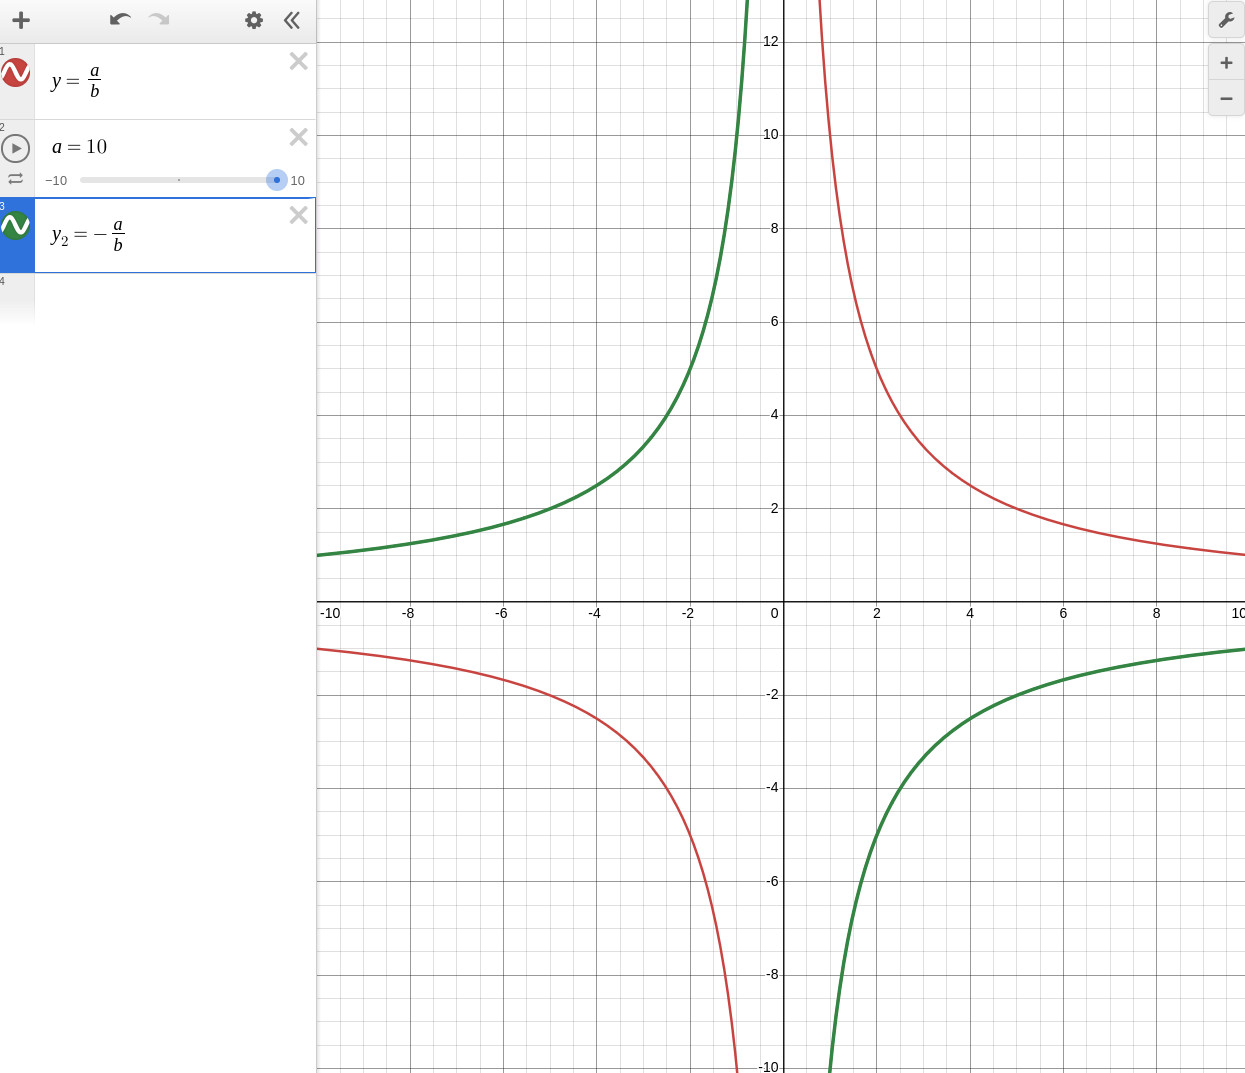Undo the last action
Image resolution: width=1245 pixels, height=1073 pixels.
click(x=120, y=20)
